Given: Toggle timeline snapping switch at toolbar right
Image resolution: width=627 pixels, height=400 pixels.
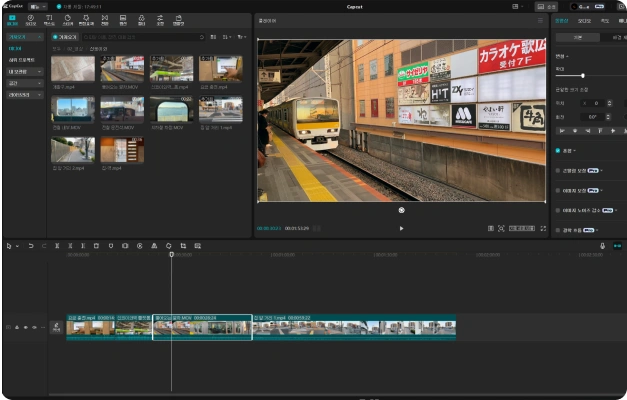Looking at the screenshot, I should point(617,246).
